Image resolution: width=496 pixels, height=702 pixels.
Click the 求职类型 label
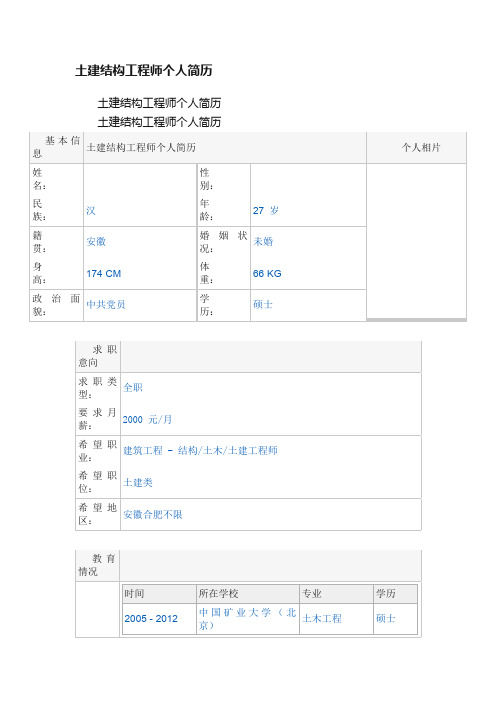(x=98, y=388)
